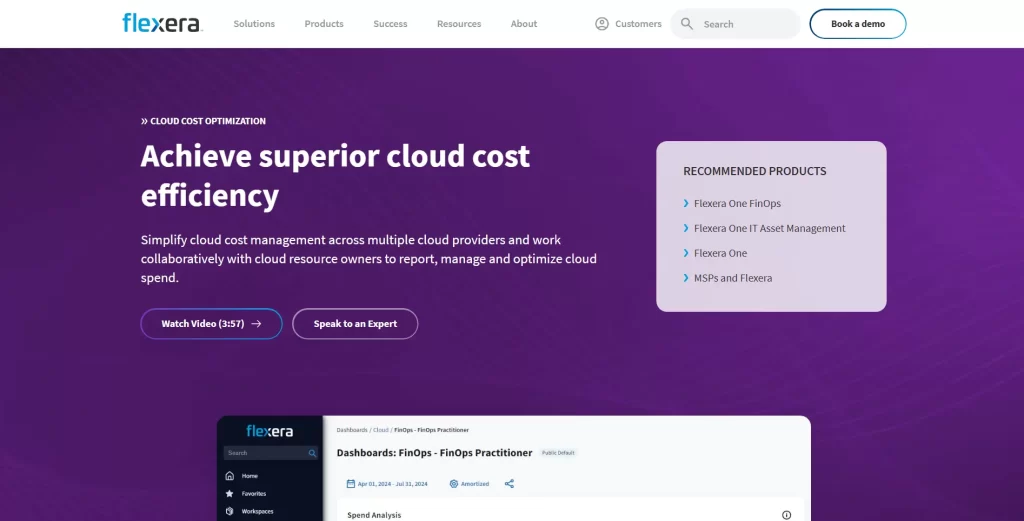Select Home in the dashboard sidebar
1024x521 pixels.
click(x=249, y=476)
